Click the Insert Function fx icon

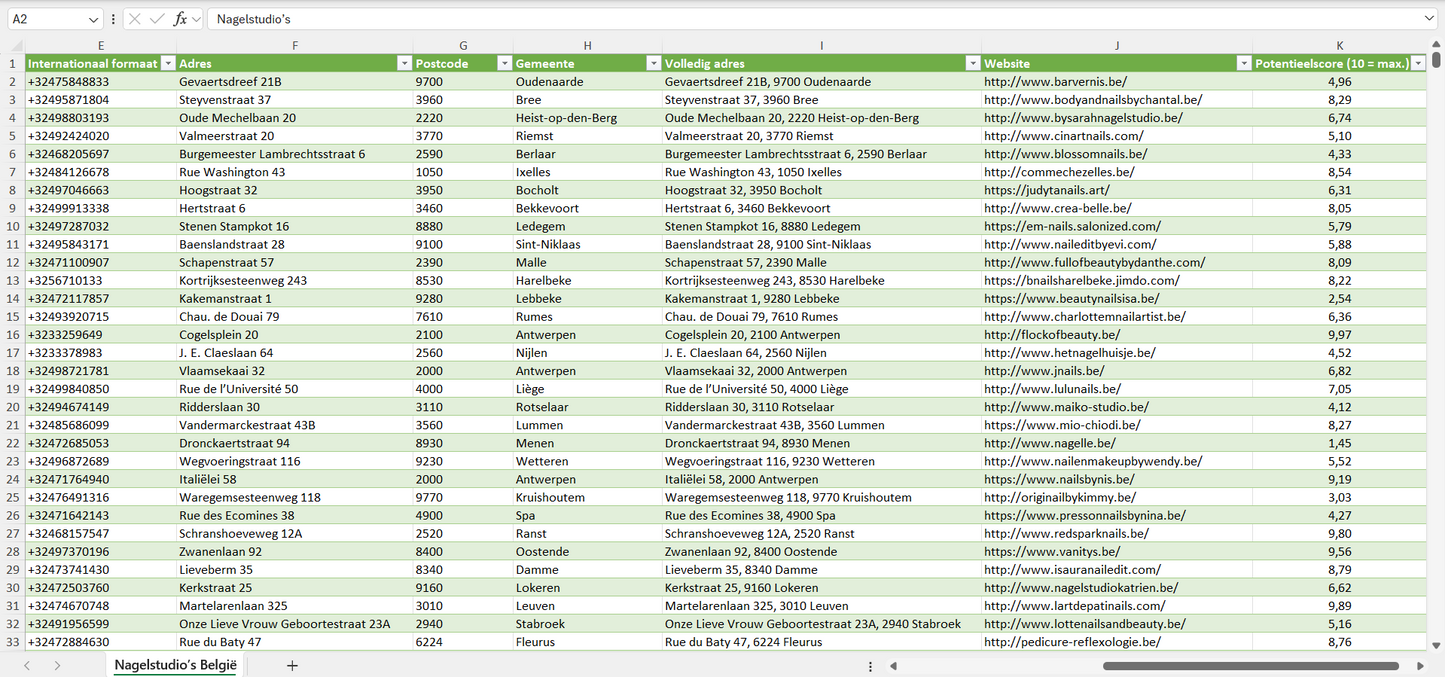(180, 19)
